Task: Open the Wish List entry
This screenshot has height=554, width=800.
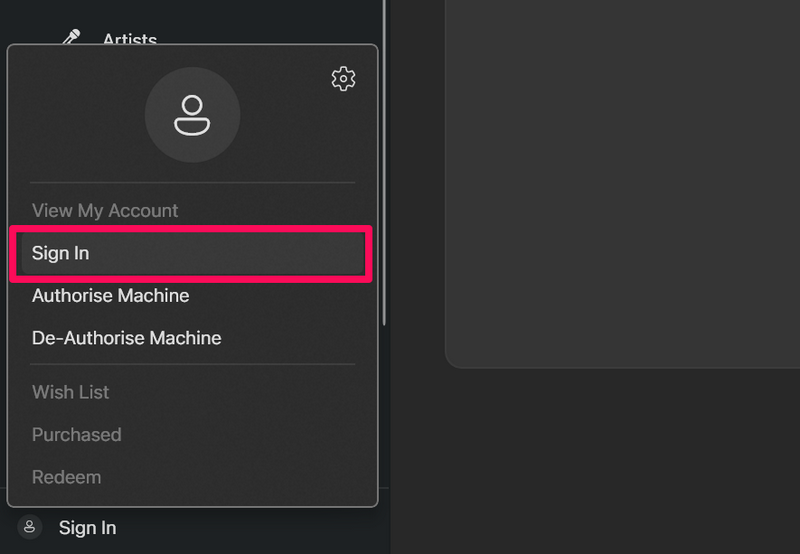Action: [71, 392]
